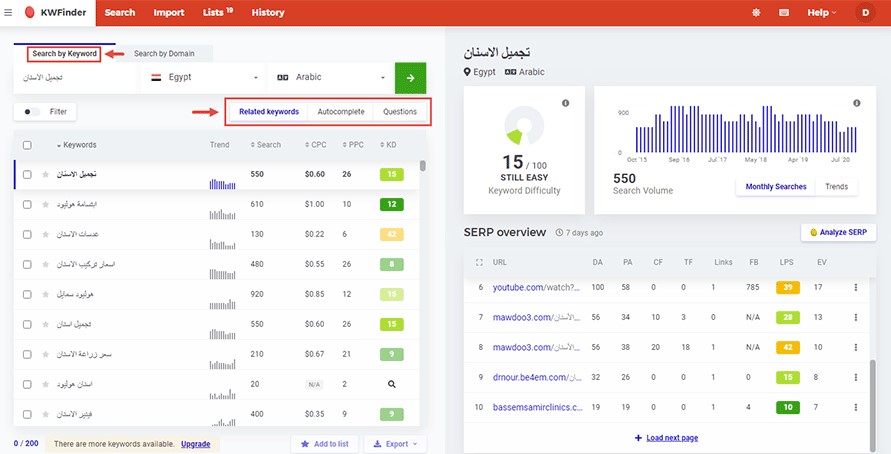Viewport: 891px width, 454px height.
Task: Open options menu for youtube.com result
Action: 856,288
